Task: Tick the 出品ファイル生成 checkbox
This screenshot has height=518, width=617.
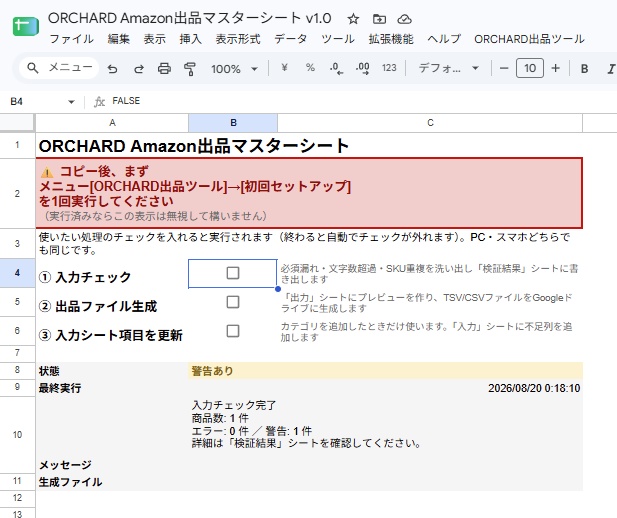Action: coord(233,302)
